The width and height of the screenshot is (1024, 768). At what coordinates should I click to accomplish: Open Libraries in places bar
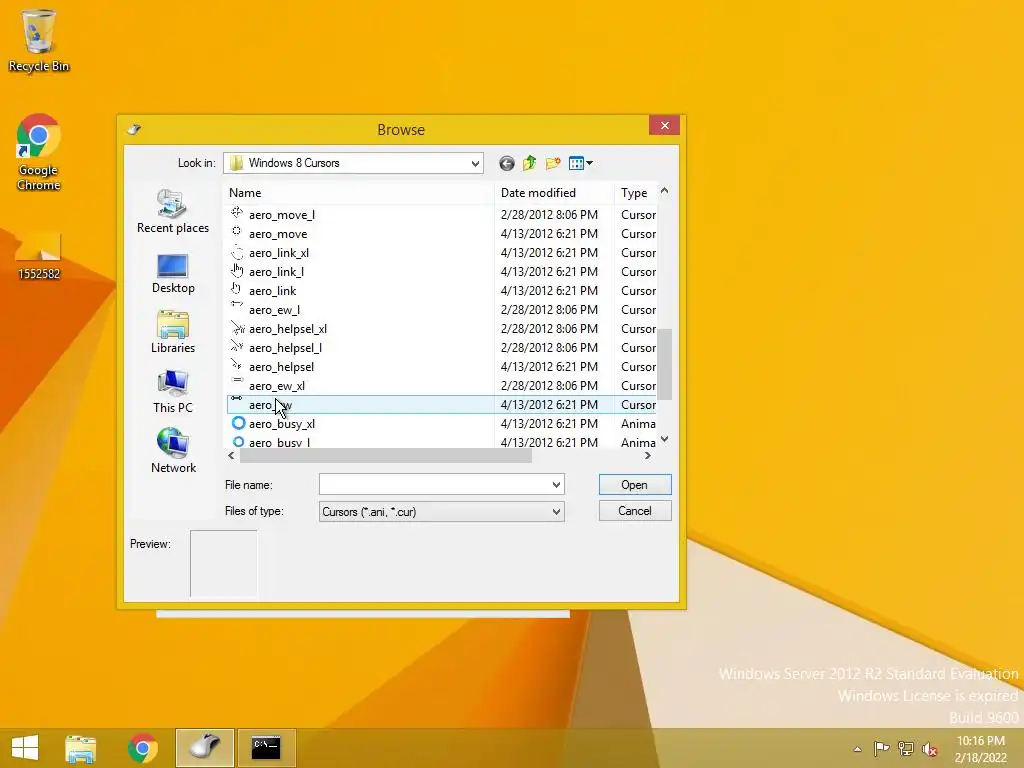pos(173,332)
